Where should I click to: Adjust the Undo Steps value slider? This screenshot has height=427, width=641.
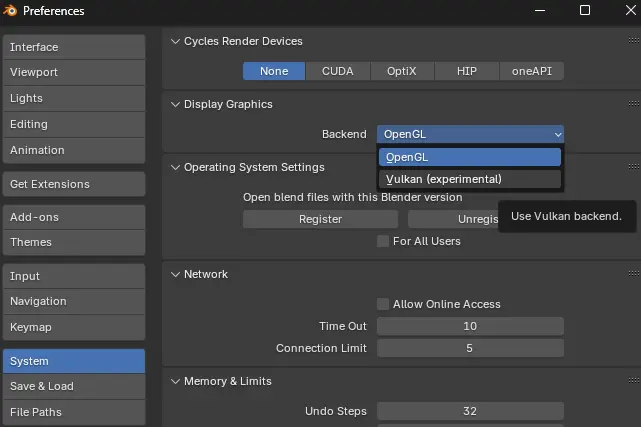(x=470, y=411)
